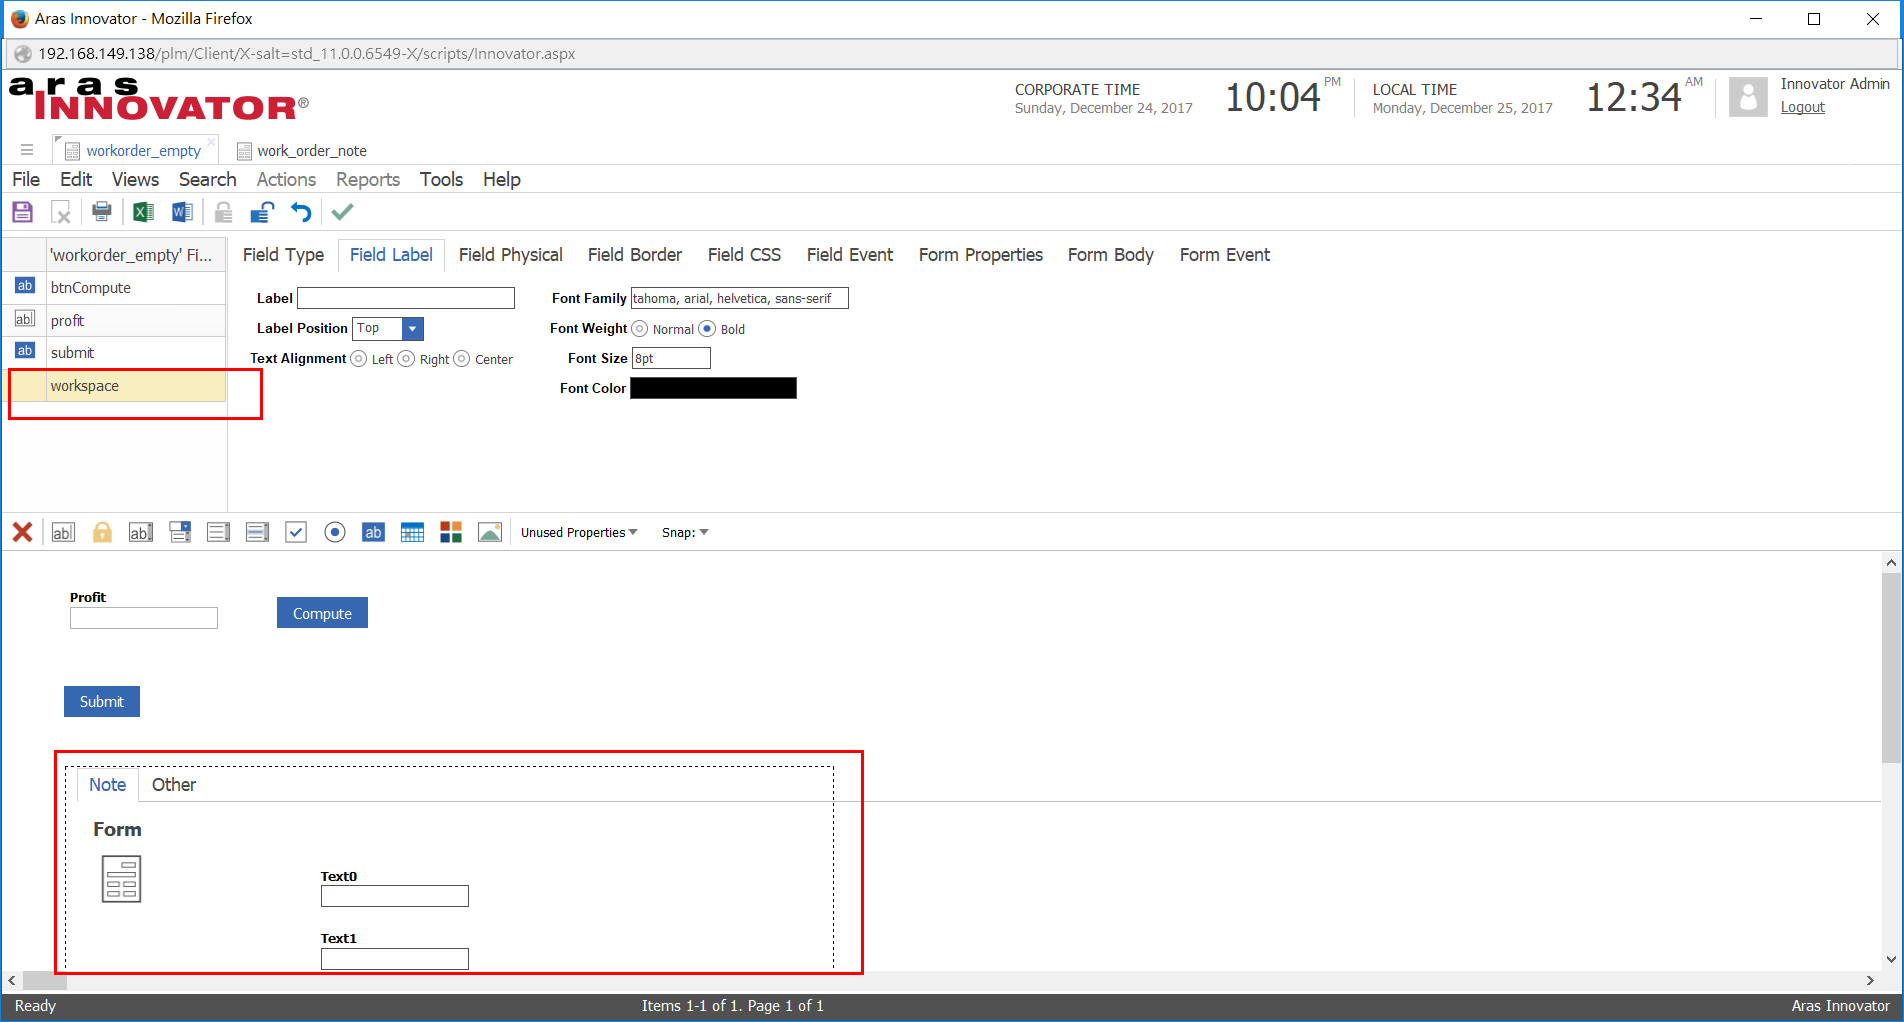The image size is (1904, 1022).
Task: Switch to the Field CSS tab
Action: coord(744,255)
